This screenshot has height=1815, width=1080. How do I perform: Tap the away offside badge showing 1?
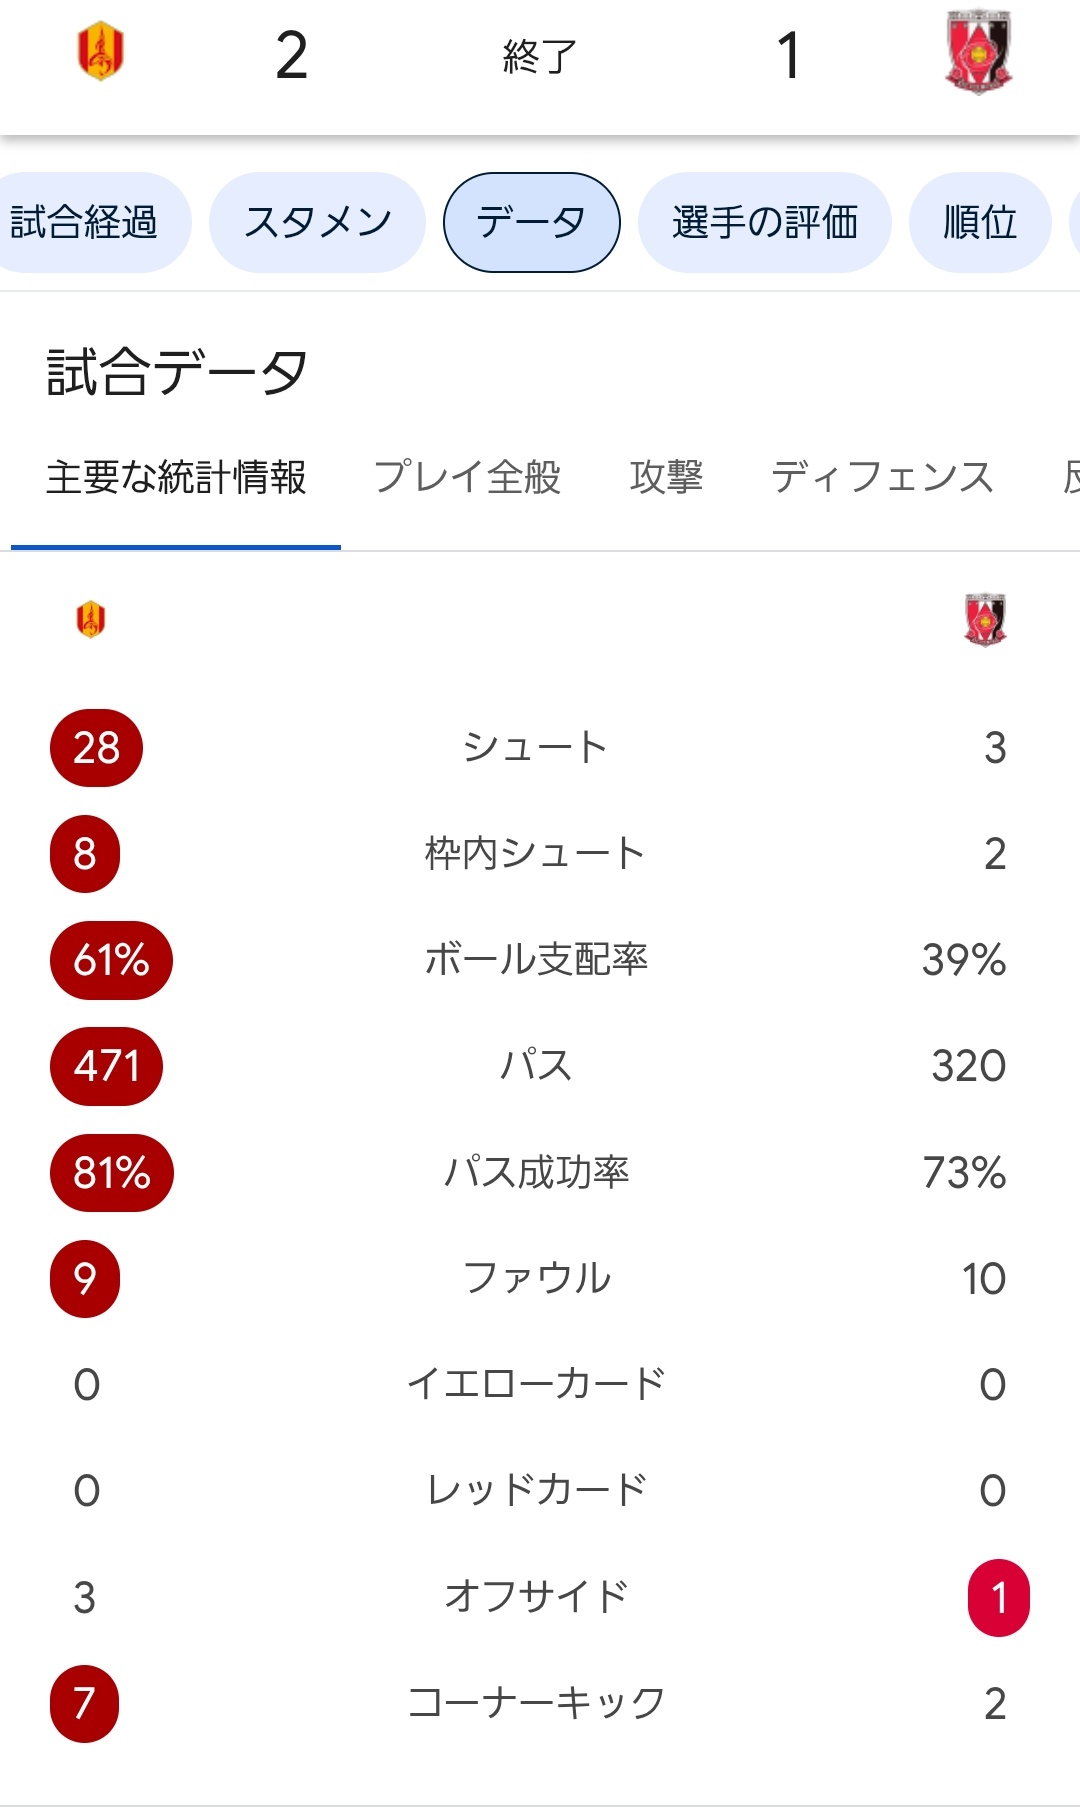[998, 1597]
